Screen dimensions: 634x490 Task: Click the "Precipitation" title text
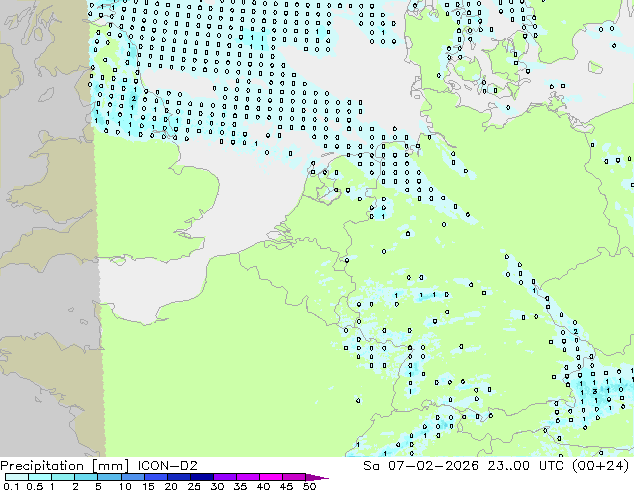point(42,466)
